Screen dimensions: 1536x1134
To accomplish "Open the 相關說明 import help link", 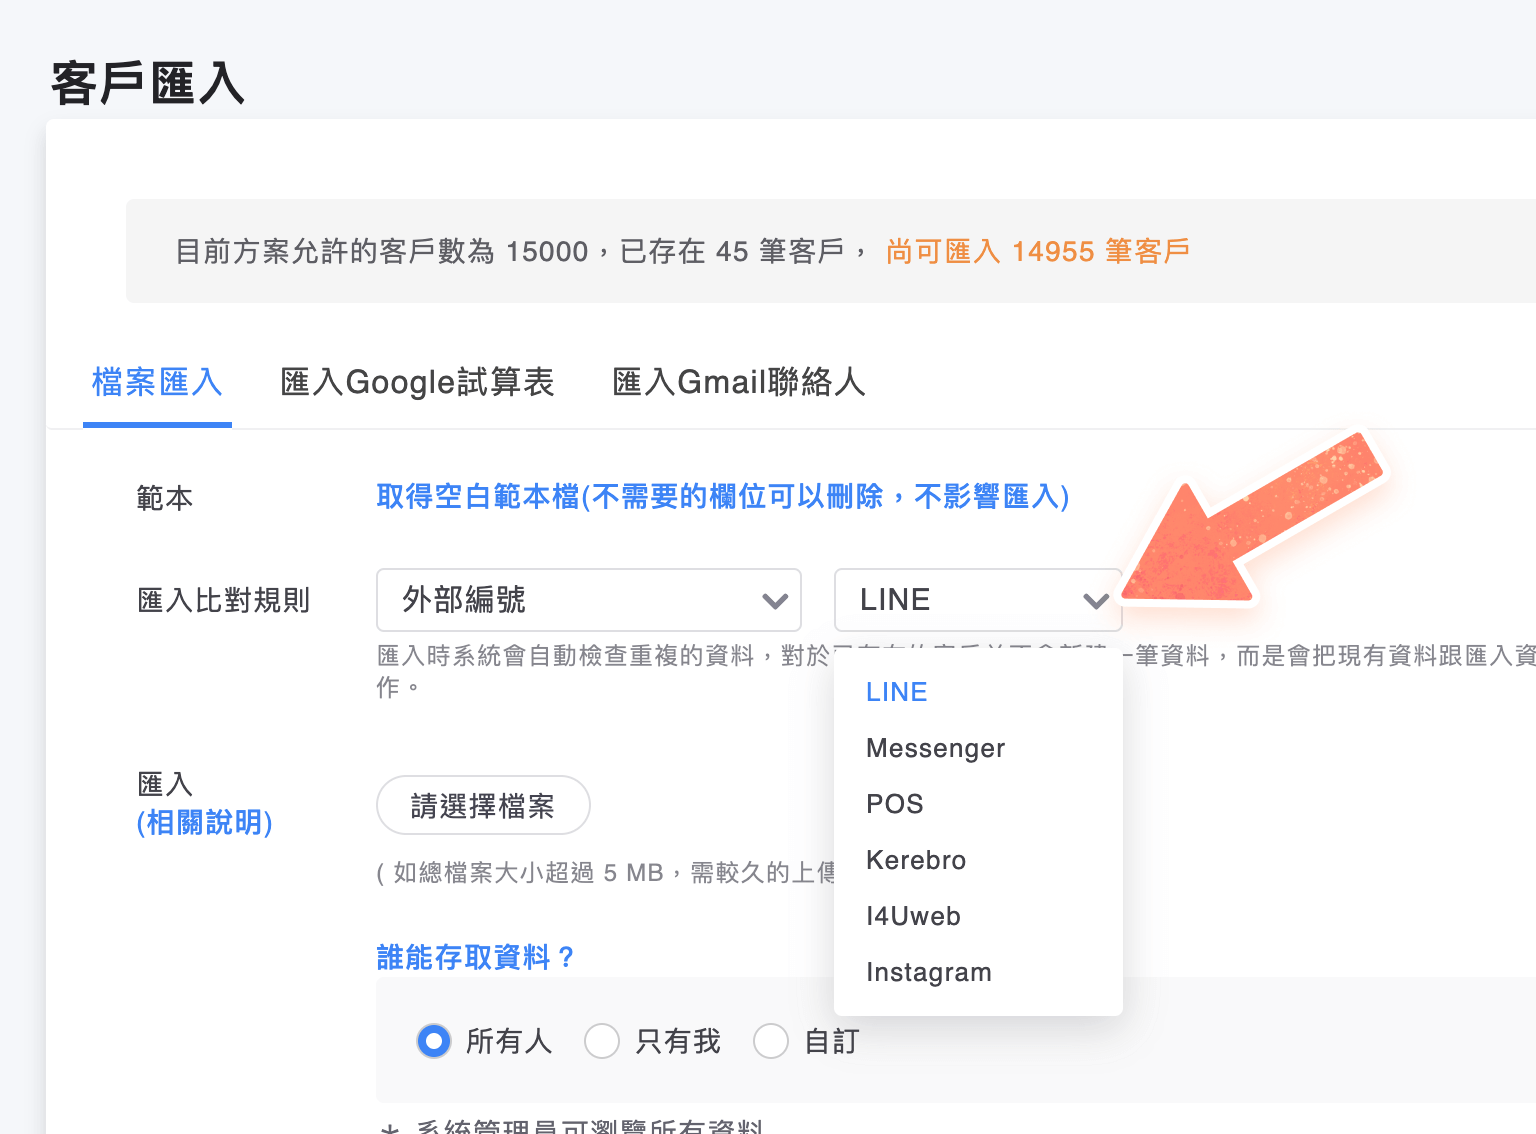I will coord(205,823).
